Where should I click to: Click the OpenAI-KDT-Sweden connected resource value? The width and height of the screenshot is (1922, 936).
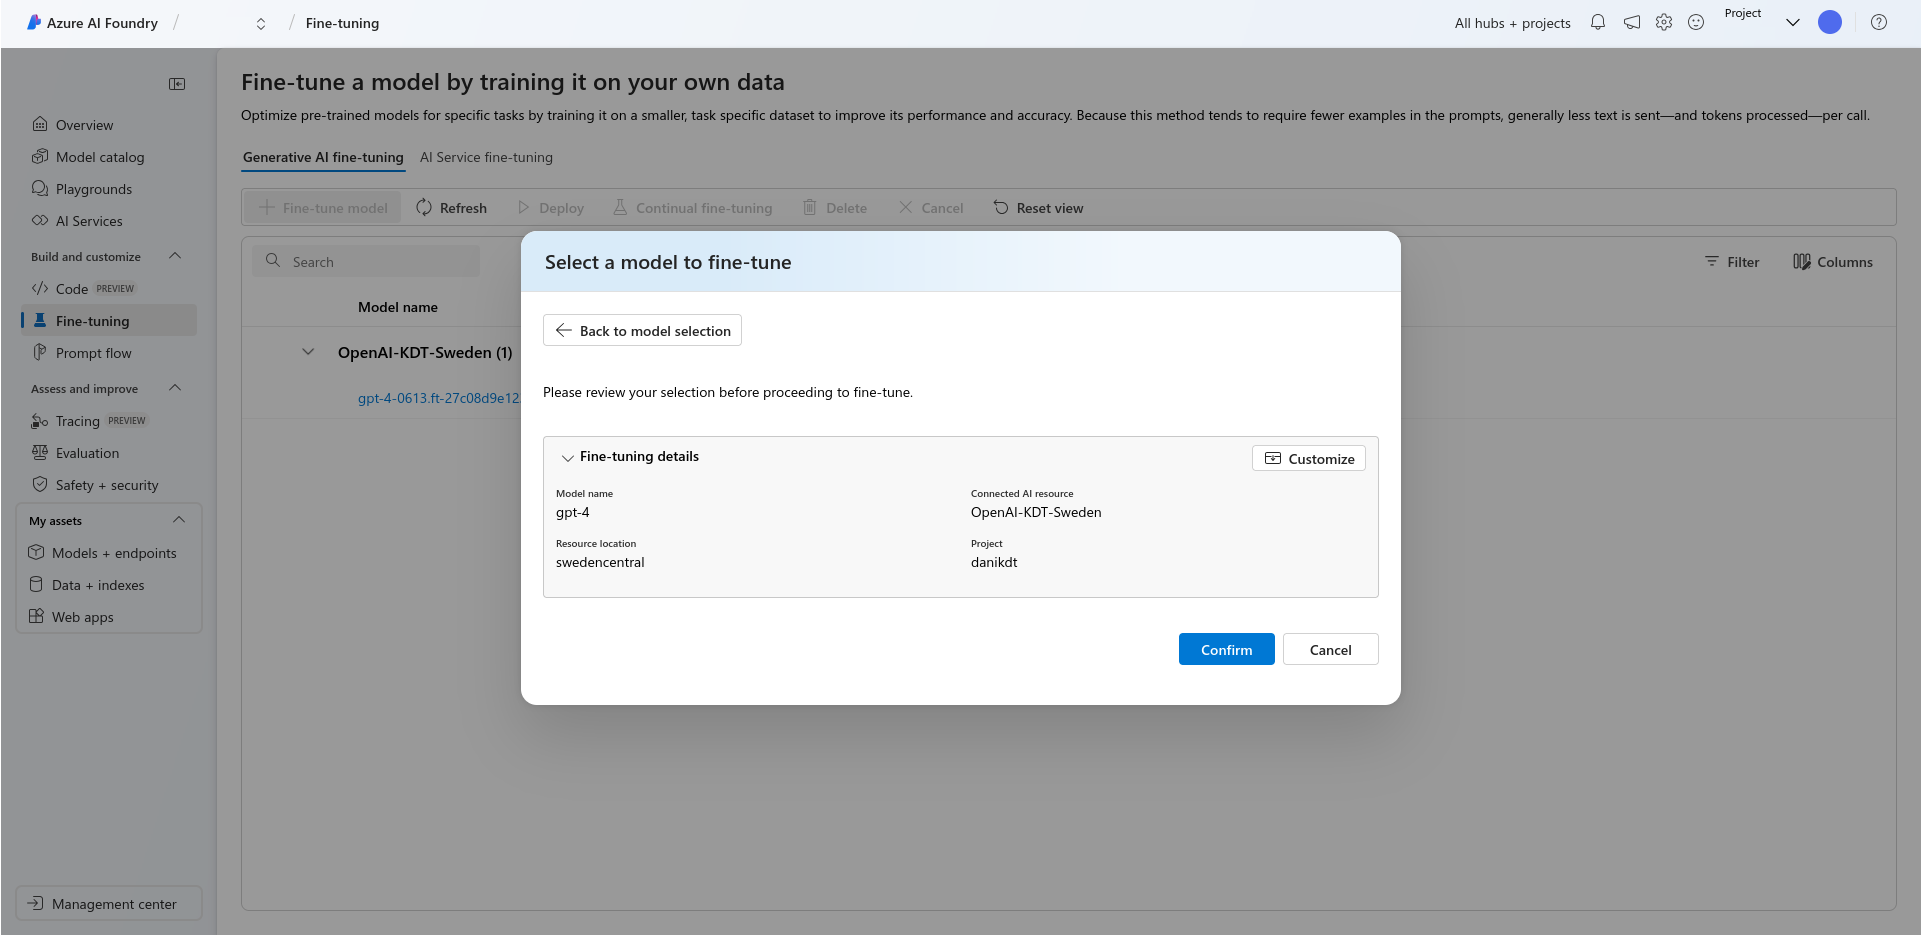click(x=1036, y=512)
